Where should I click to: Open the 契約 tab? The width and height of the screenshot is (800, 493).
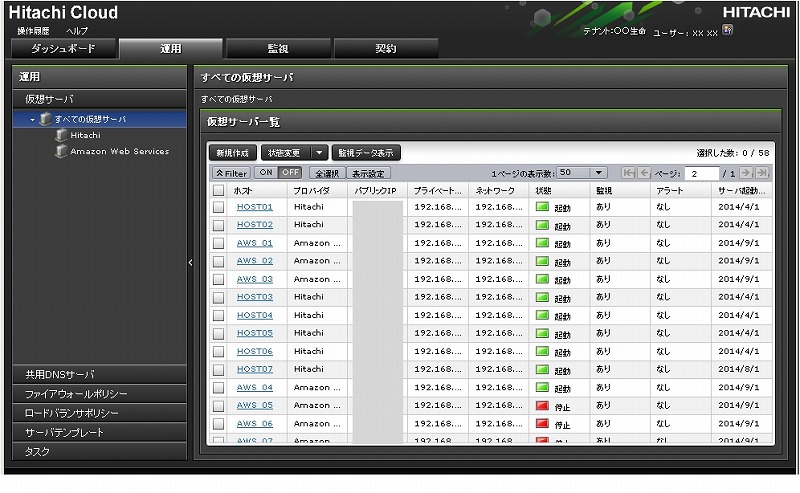pos(386,48)
